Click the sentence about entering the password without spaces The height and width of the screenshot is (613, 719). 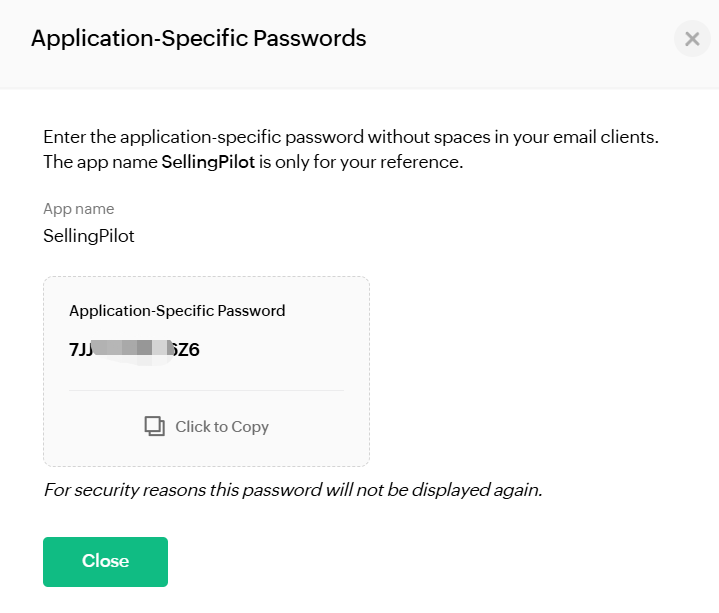(x=351, y=137)
